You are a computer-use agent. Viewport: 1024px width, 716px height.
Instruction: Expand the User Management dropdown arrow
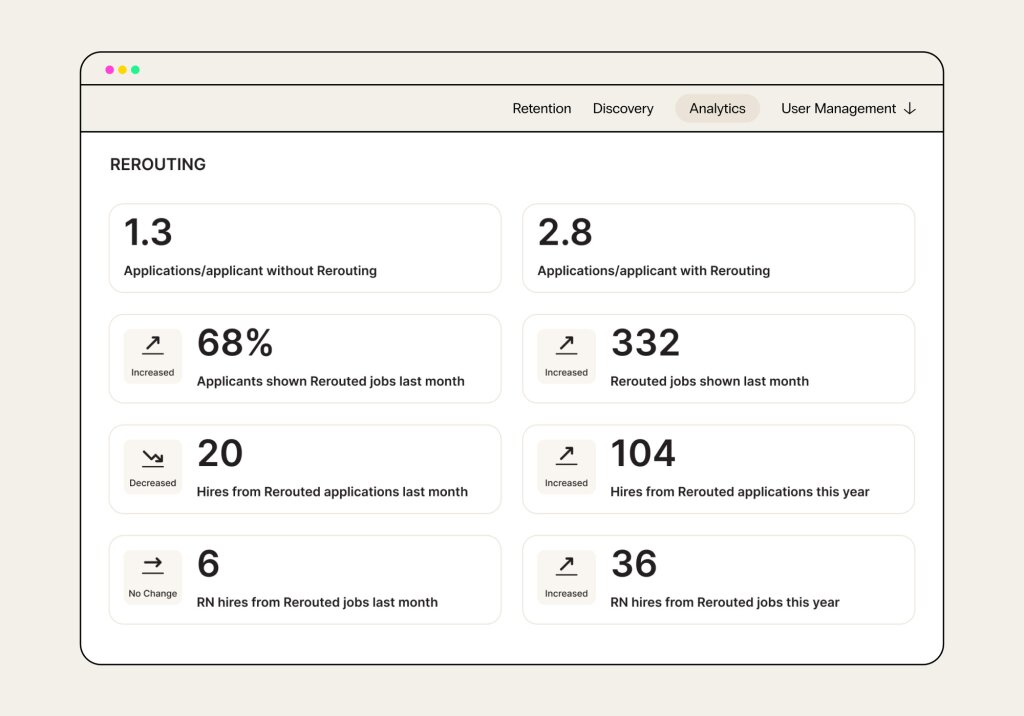tap(909, 108)
